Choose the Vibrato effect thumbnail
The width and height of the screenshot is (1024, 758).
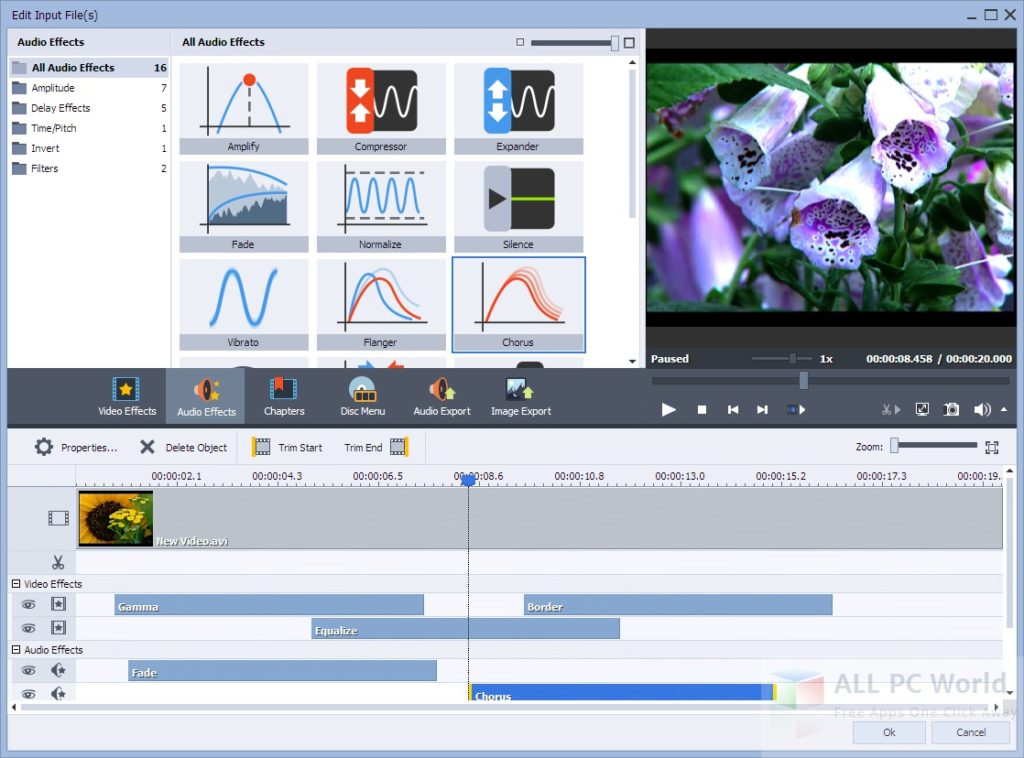243,303
